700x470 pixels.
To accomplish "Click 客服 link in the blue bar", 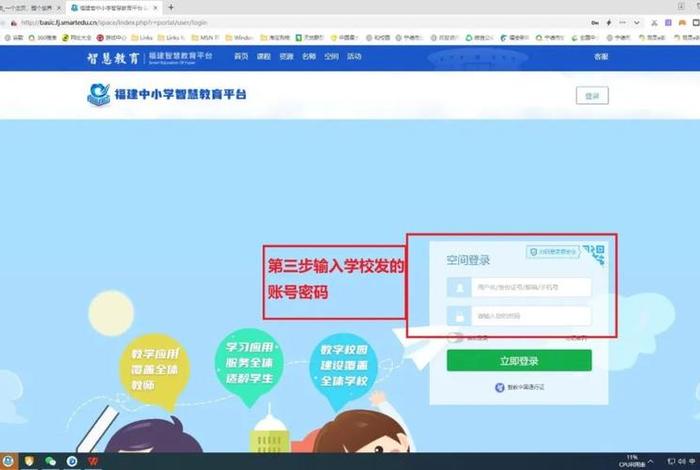I will tap(601, 57).
